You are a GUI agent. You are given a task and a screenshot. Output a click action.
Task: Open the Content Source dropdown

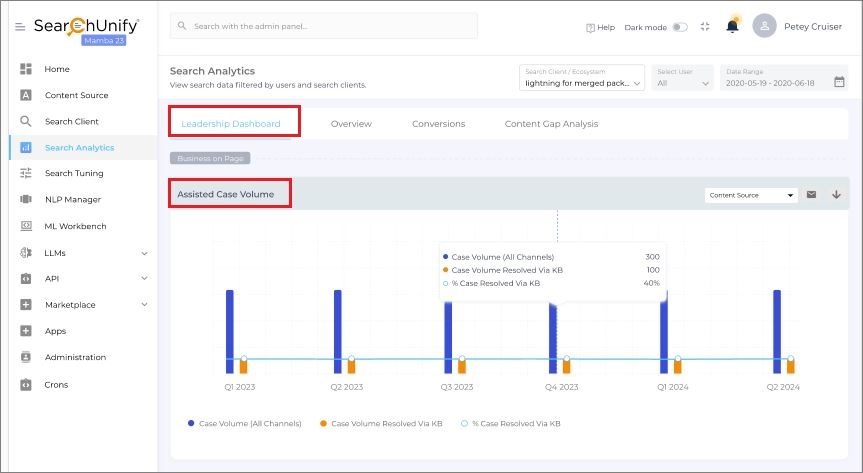tap(750, 195)
